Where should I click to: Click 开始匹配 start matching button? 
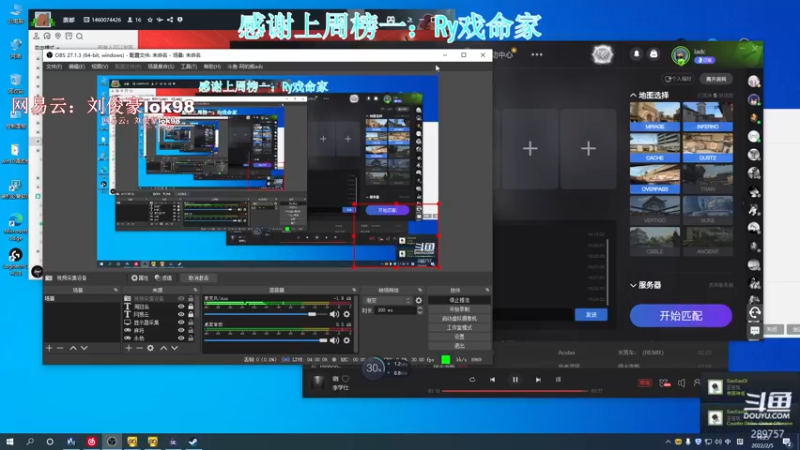pyautogui.click(x=681, y=316)
